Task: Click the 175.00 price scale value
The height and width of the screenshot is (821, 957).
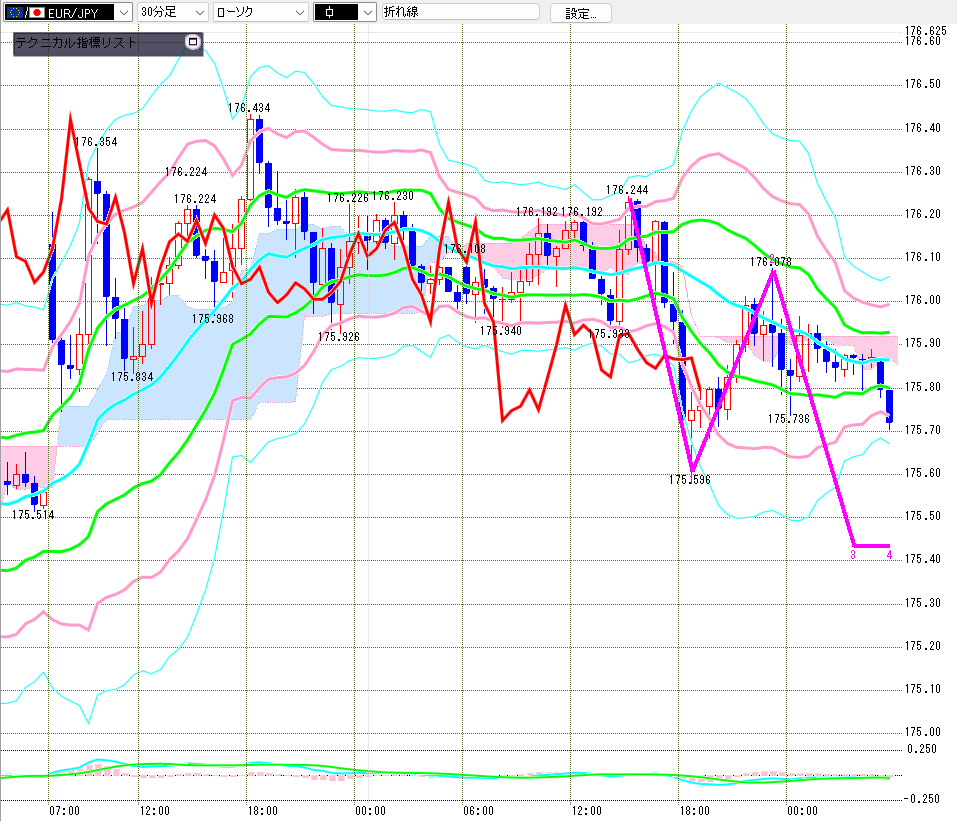Action: pos(922,731)
